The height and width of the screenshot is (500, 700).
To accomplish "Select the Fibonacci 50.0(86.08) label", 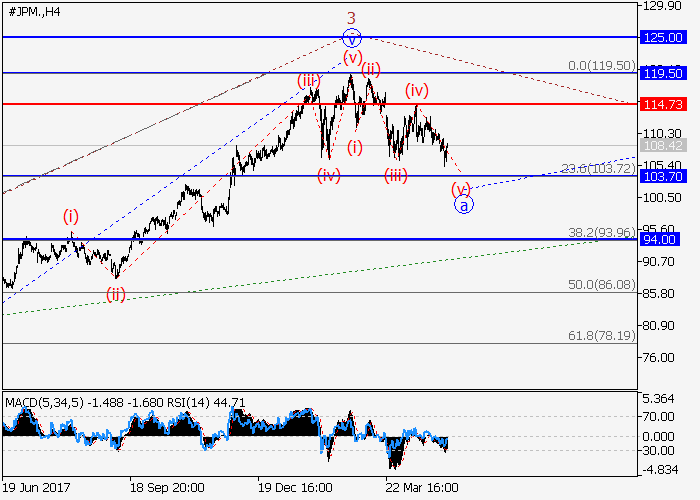I will [603, 285].
